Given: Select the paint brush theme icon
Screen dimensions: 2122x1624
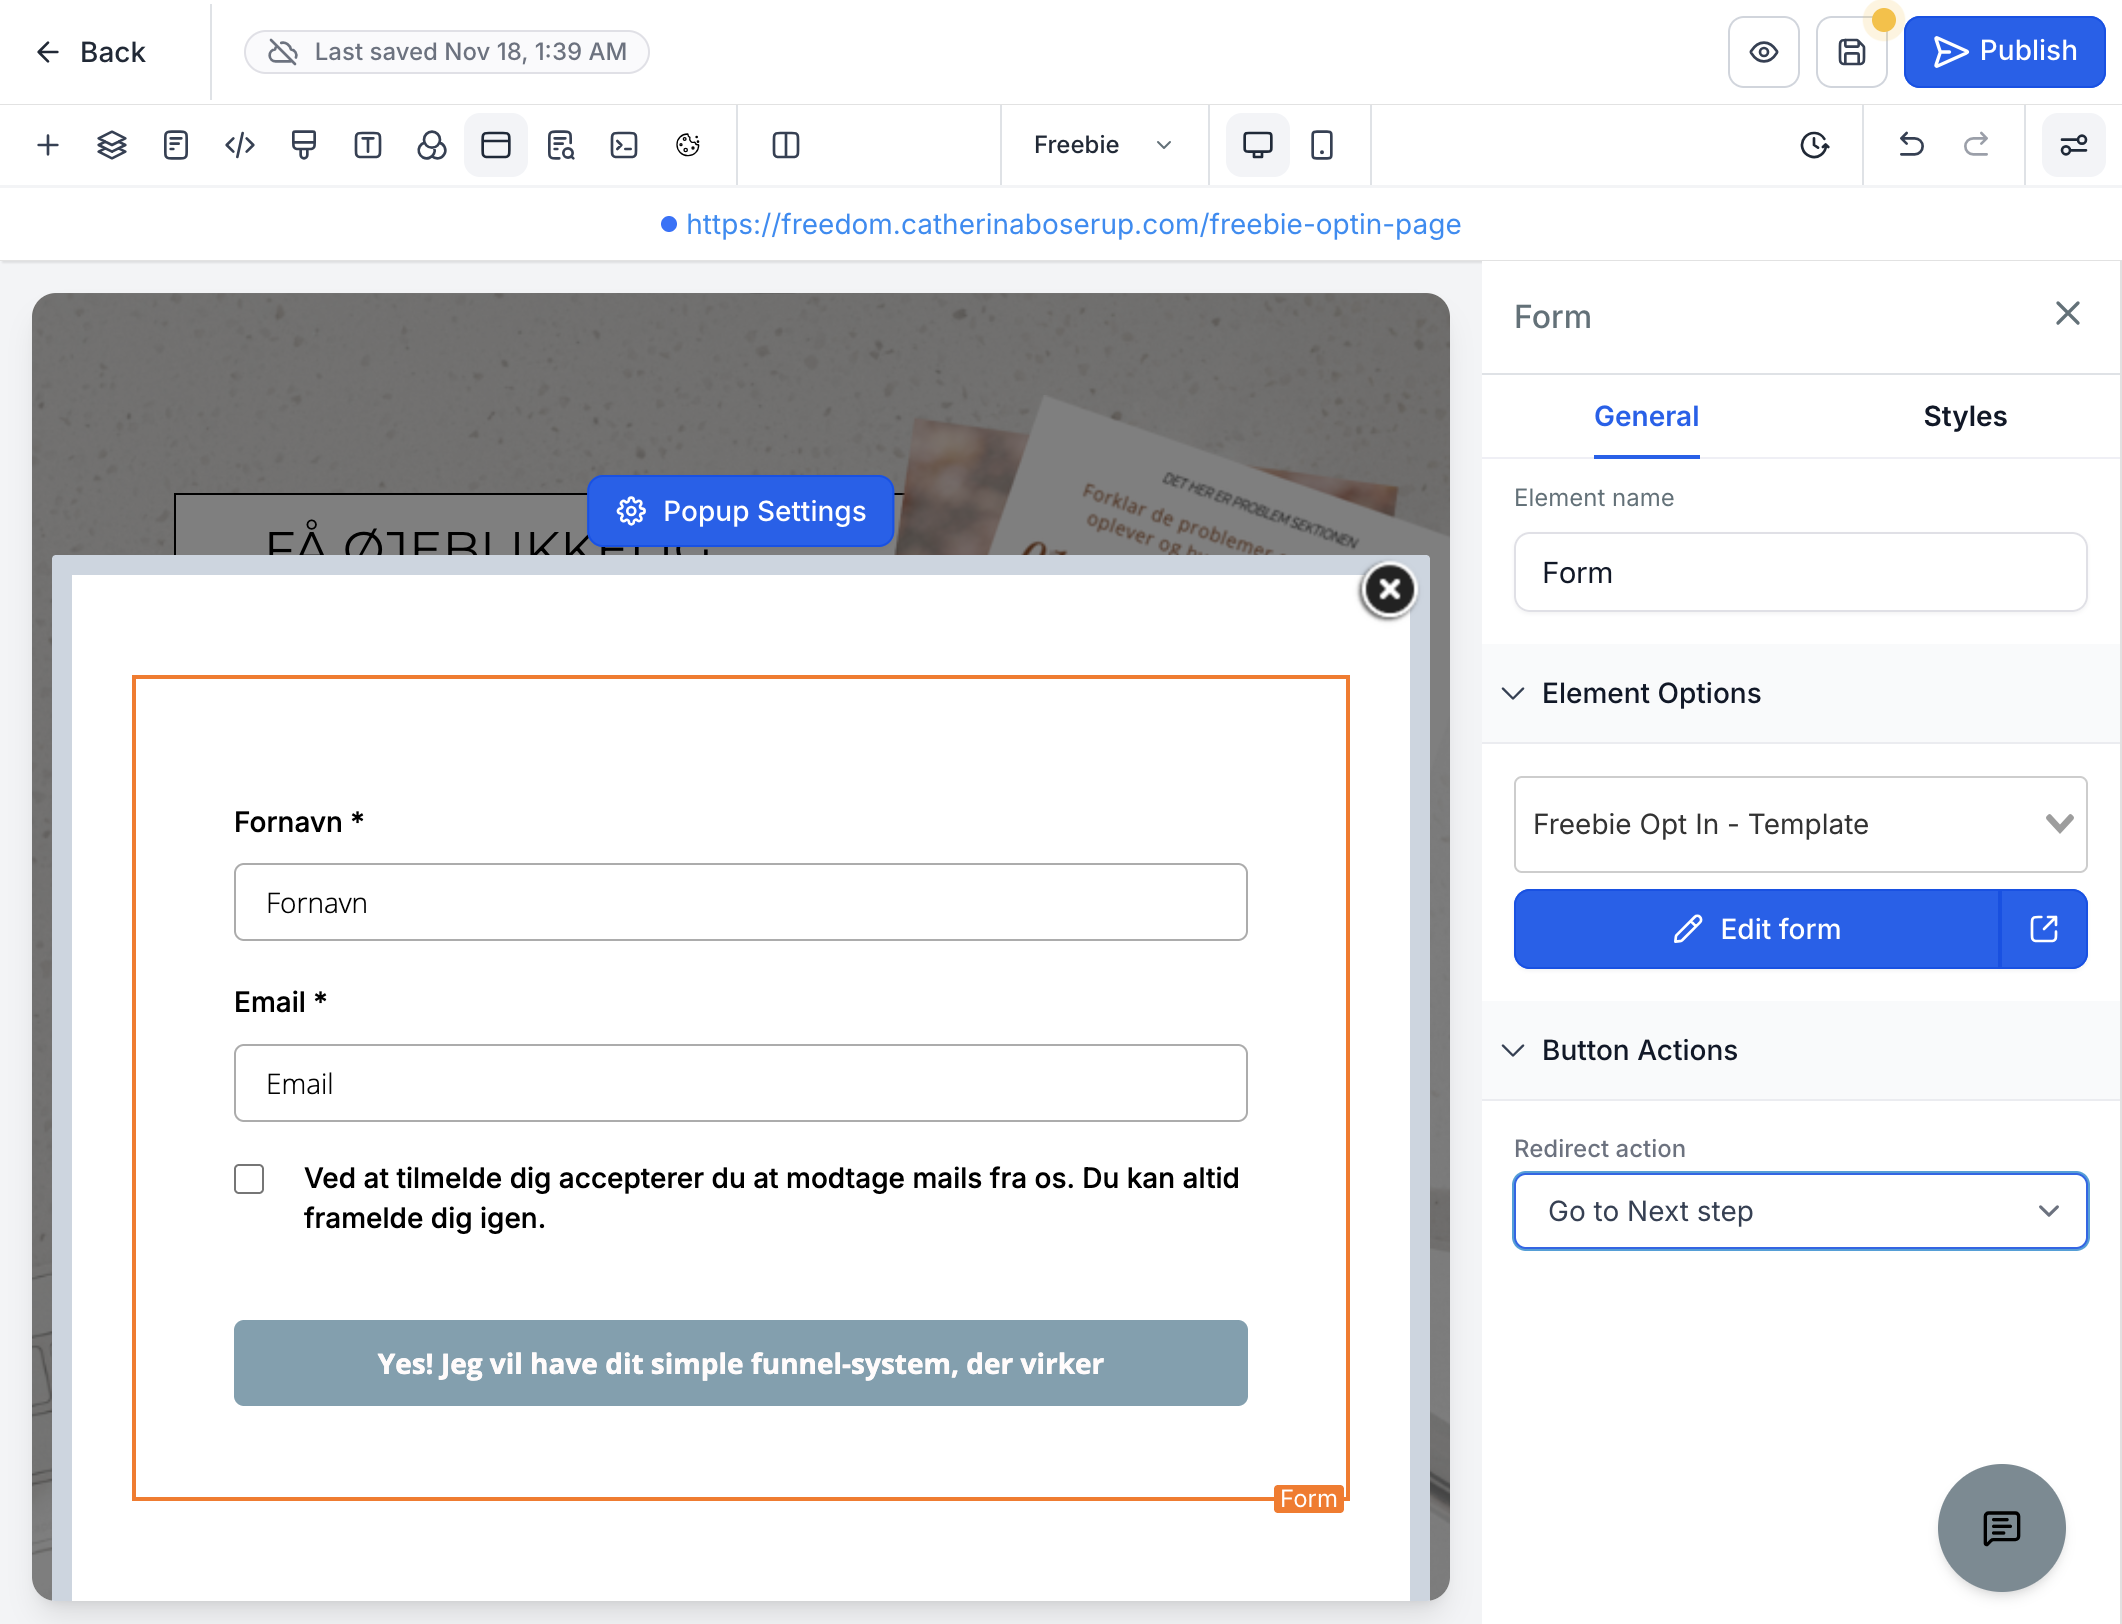Looking at the screenshot, I should [304, 145].
